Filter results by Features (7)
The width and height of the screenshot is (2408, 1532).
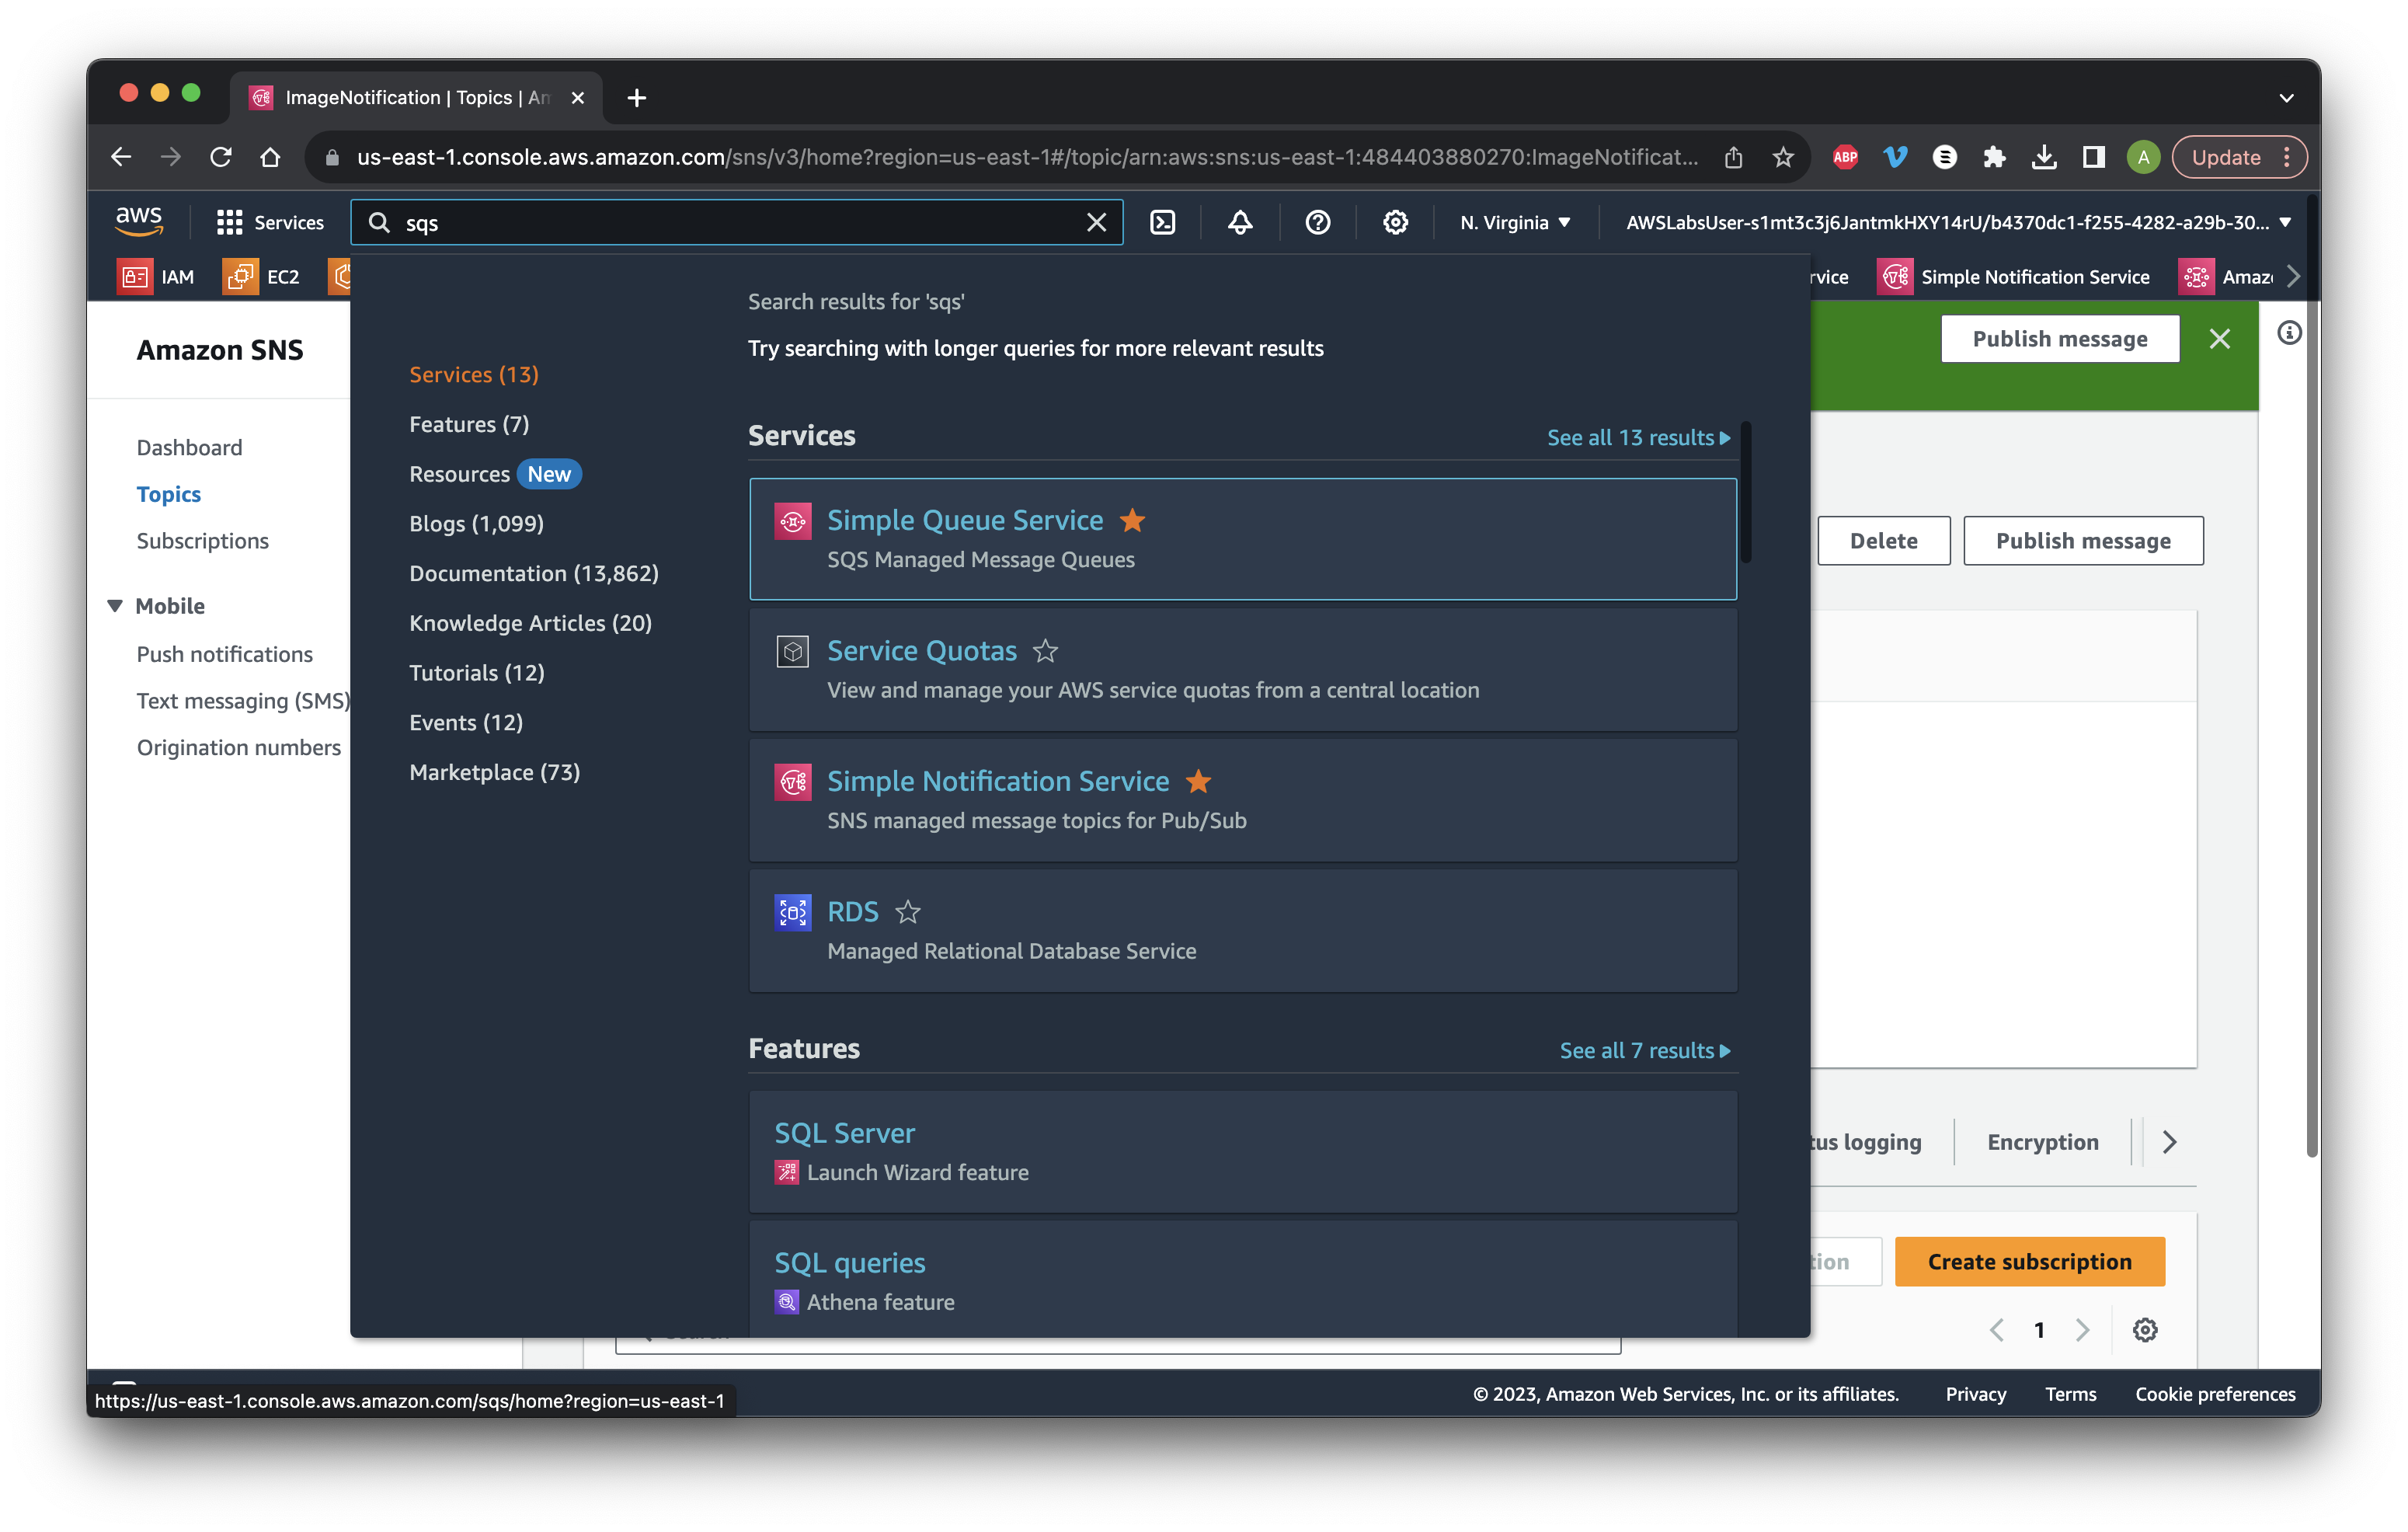pyautogui.click(x=469, y=424)
